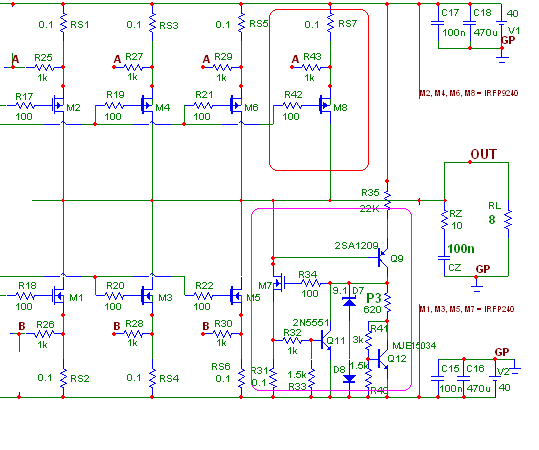Image resolution: width=539 pixels, height=450 pixels.
Task: Select the Q12 transistor symbol
Action: [383, 359]
